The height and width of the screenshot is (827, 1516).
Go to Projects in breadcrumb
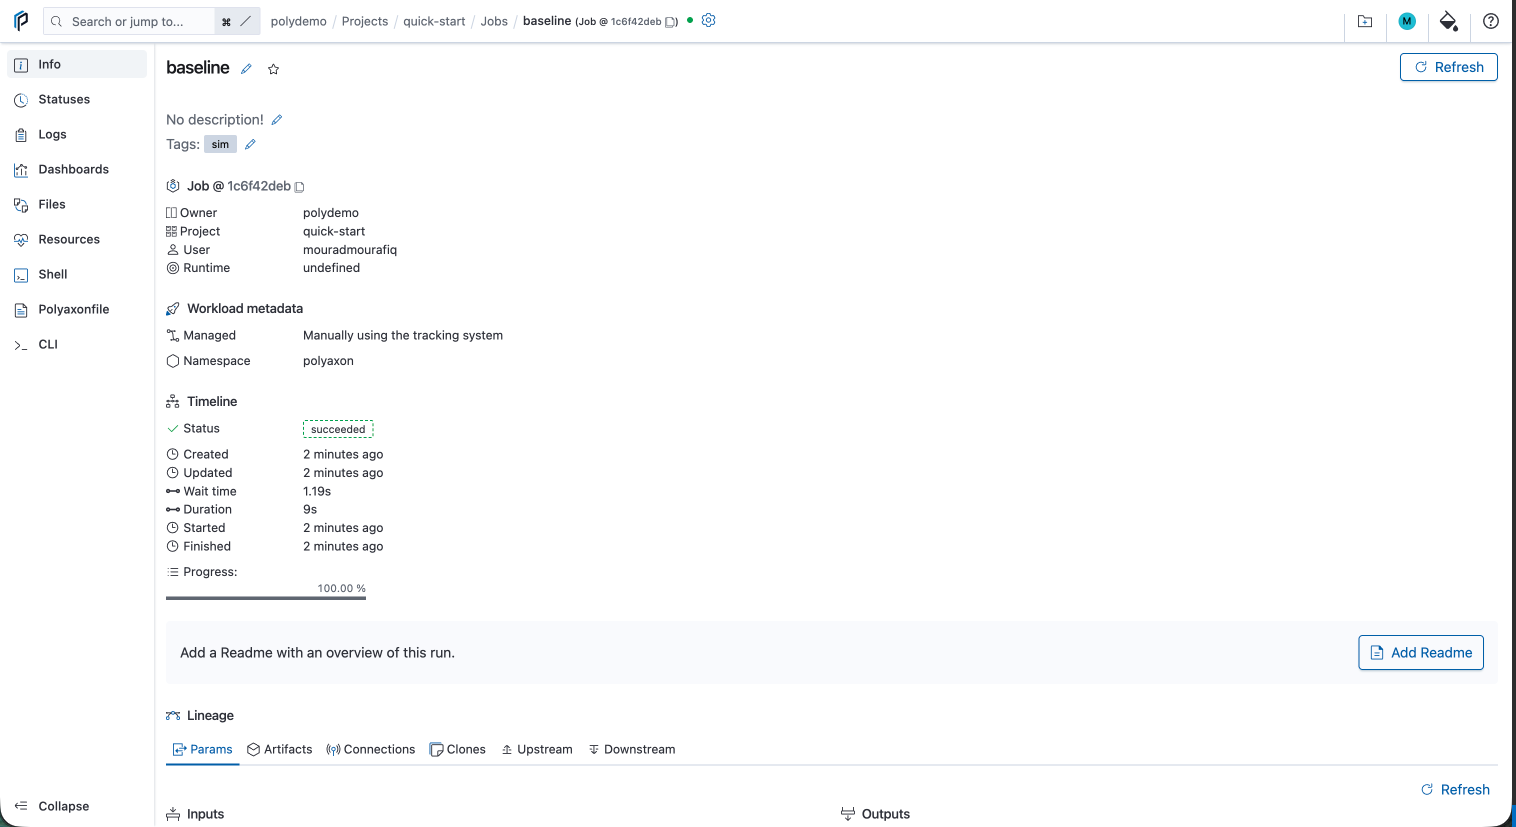tap(365, 21)
